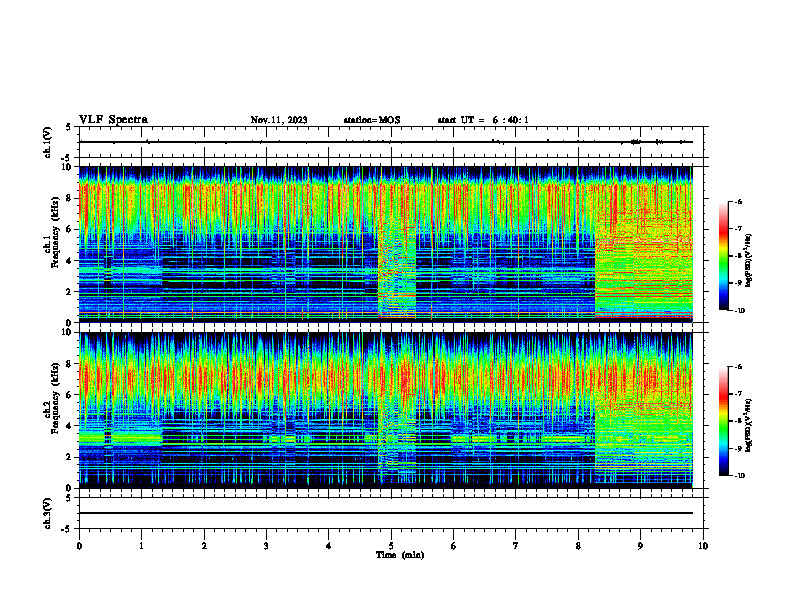Click the ch.1 voltage waveform trace
Image resolution: width=792 pixels, height=612 pixels.
click(385, 142)
